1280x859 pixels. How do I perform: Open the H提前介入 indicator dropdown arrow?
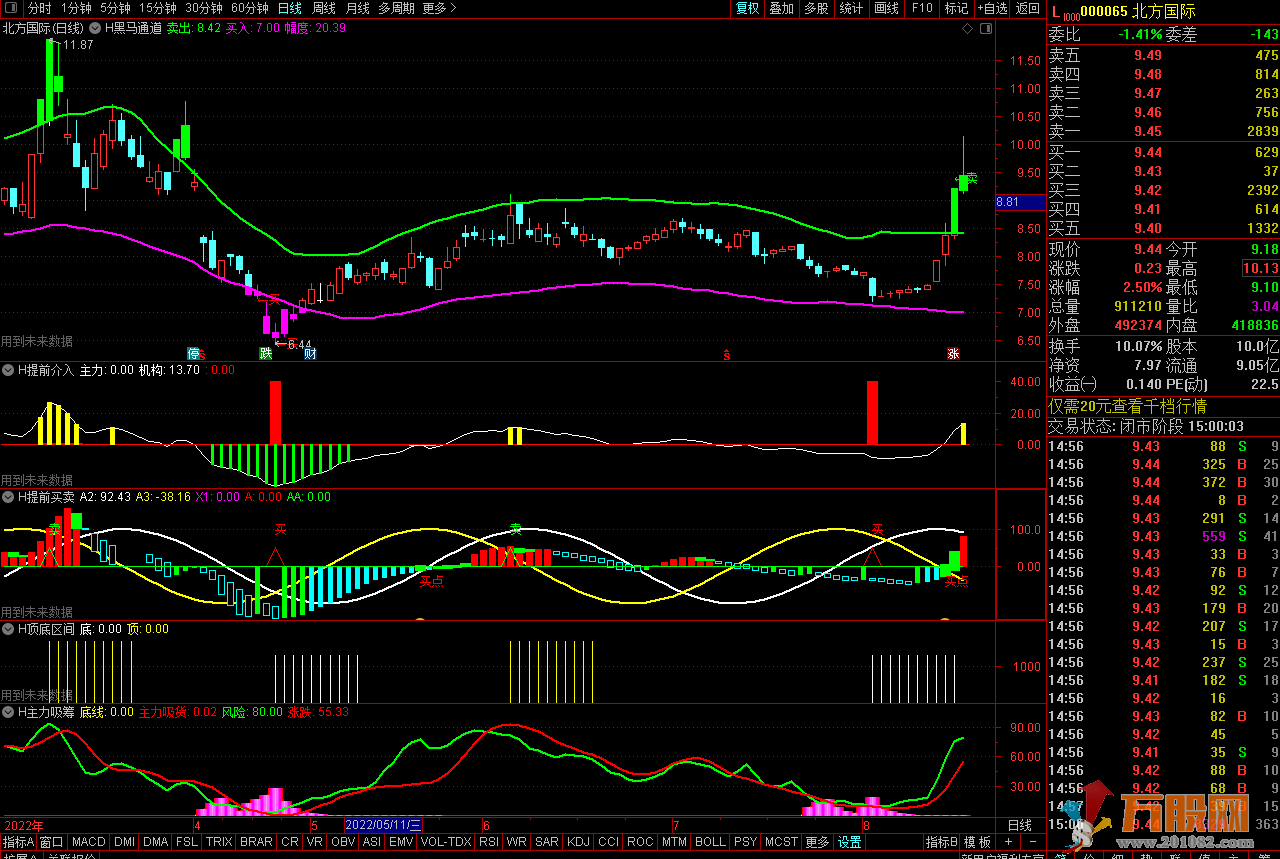9,369
